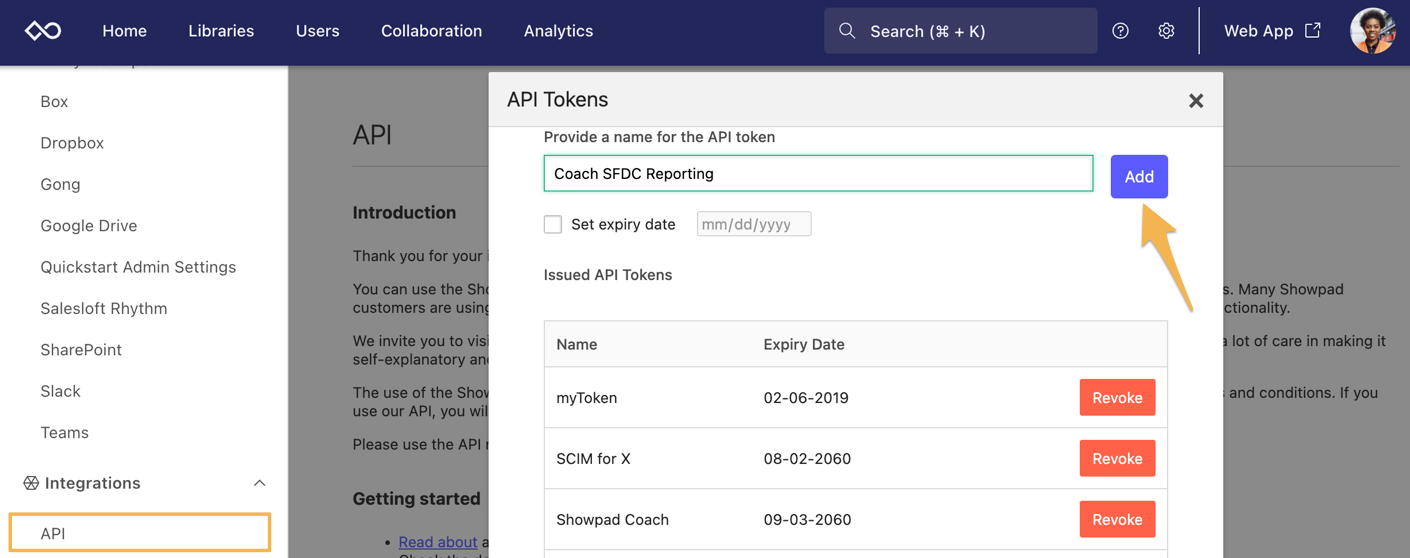The image size is (1410, 558).
Task: Click the 09-03-2060 expiry cell
Action: coord(807,519)
